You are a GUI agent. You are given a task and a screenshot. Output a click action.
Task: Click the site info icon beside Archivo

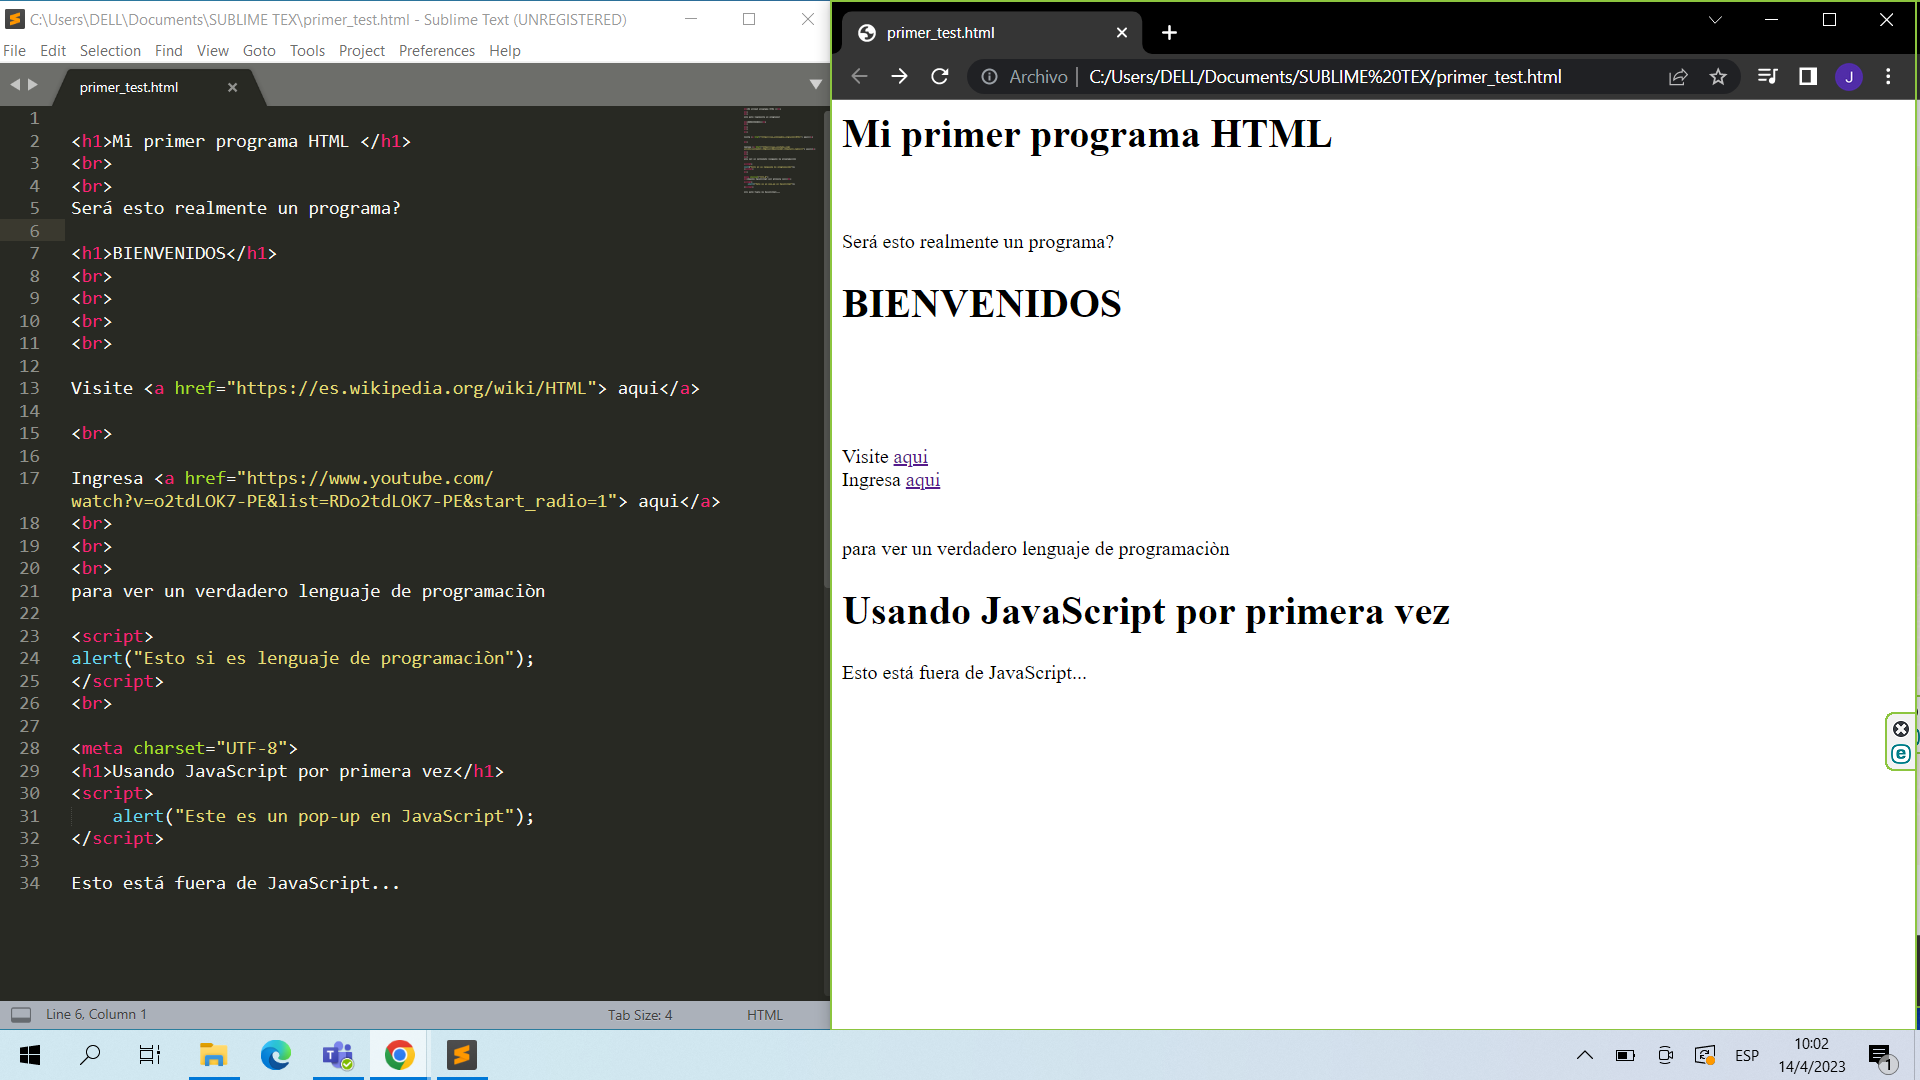click(989, 77)
